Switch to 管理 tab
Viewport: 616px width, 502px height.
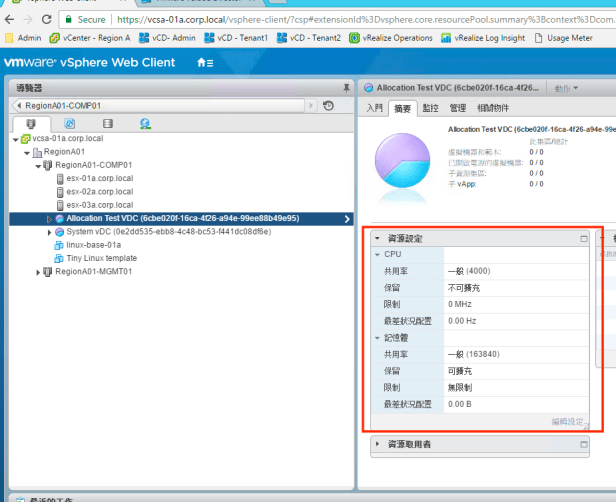click(x=458, y=108)
